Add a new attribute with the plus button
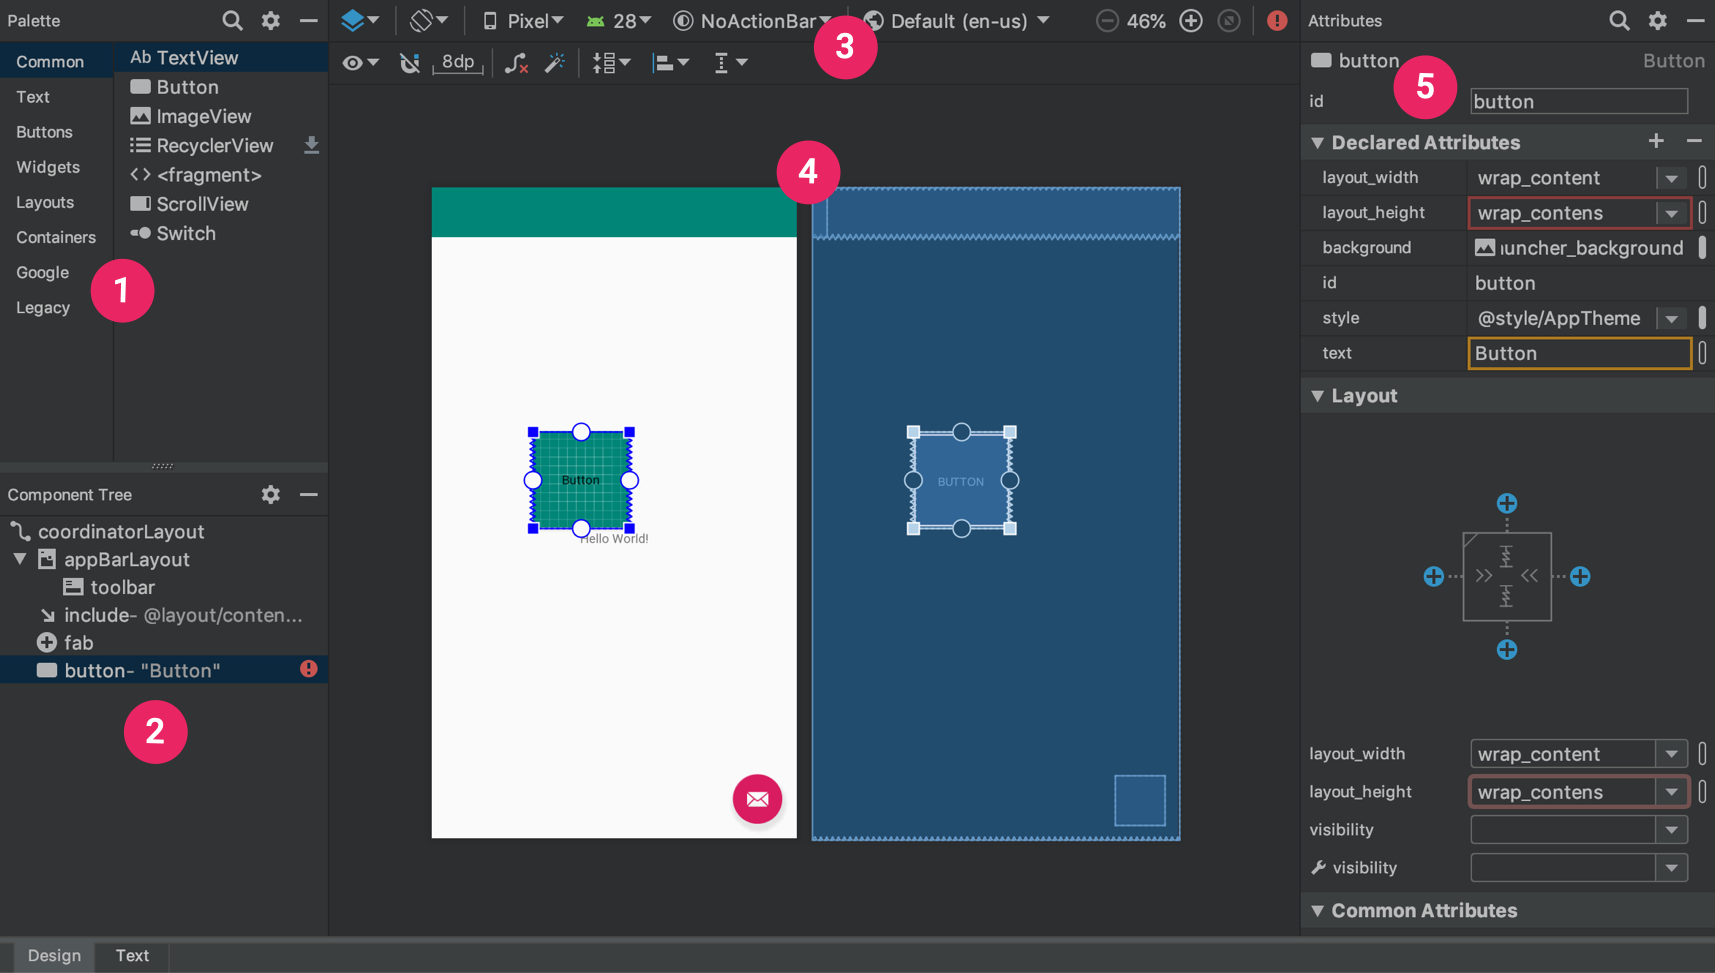 1656,141
